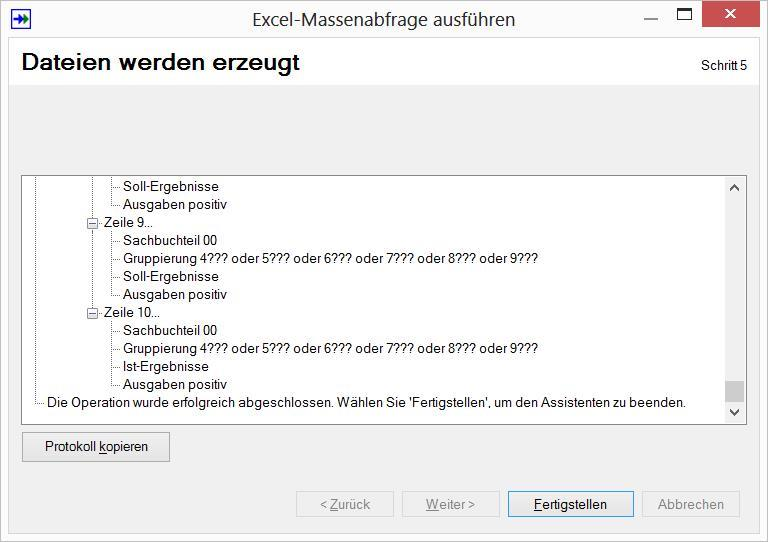Collapse the Zeile 9... tree node

(92, 223)
